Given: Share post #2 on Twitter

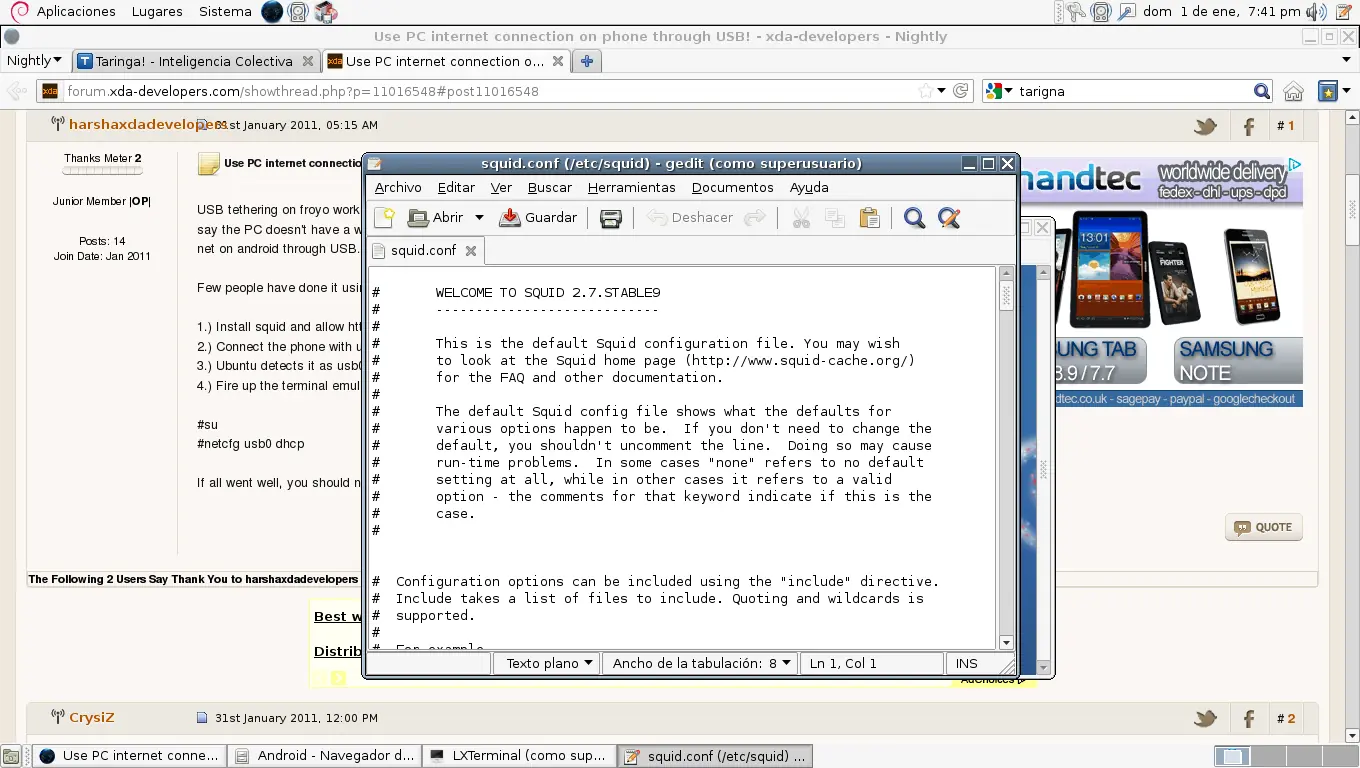Looking at the screenshot, I should point(1205,718).
